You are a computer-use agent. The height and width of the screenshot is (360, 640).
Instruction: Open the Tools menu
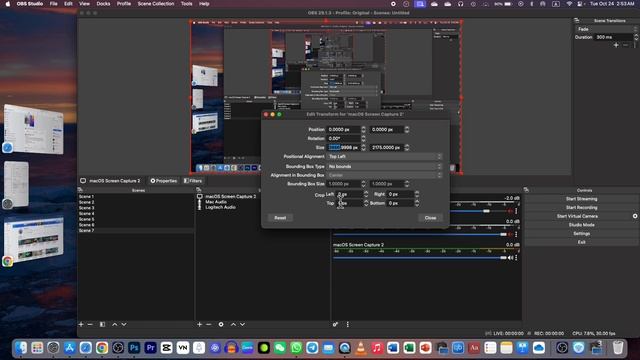187,4
